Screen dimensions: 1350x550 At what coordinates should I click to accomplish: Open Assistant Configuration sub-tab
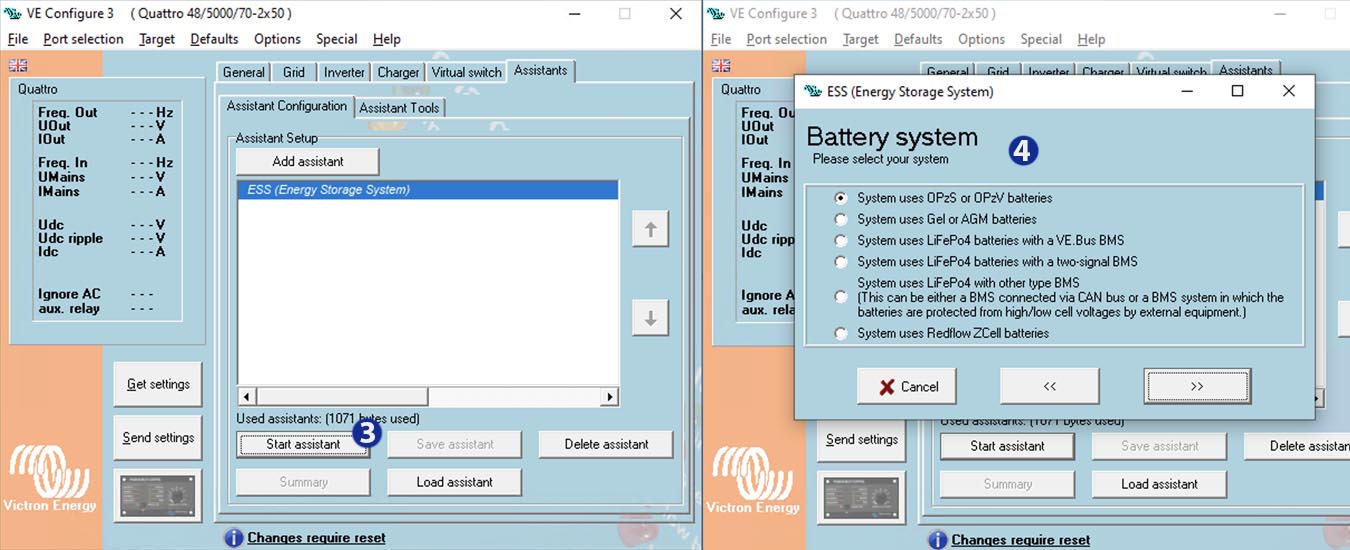[x=287, y=106]
